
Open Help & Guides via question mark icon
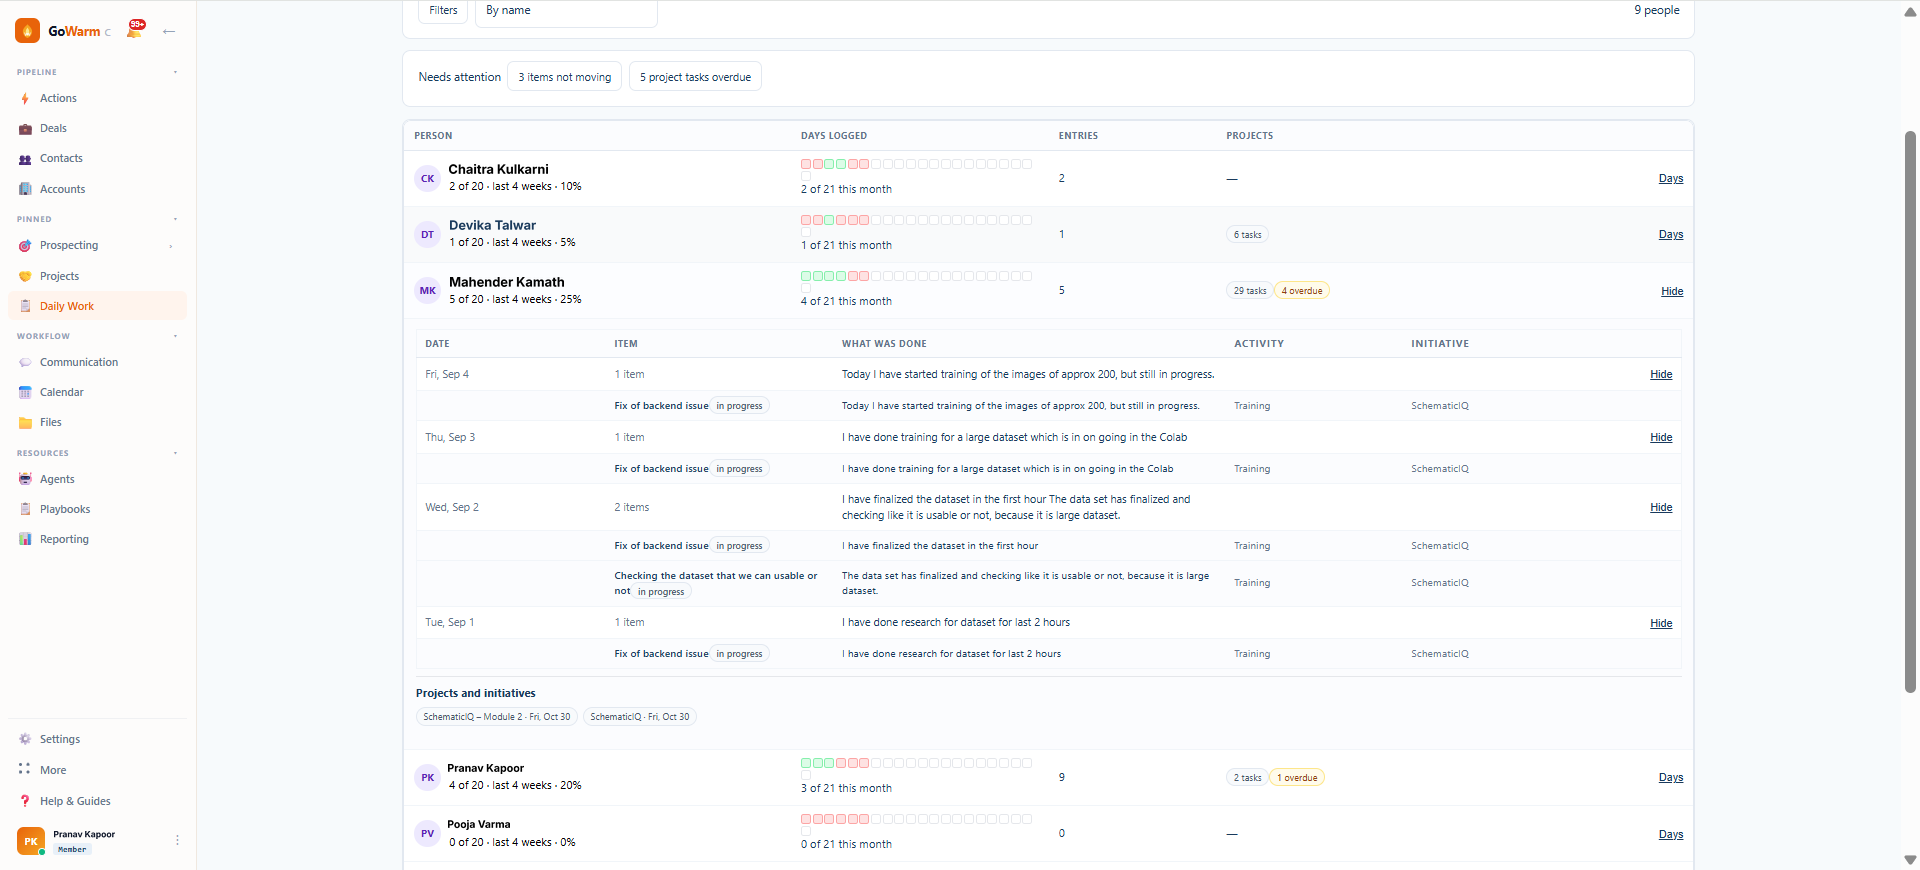coord(25,802)
